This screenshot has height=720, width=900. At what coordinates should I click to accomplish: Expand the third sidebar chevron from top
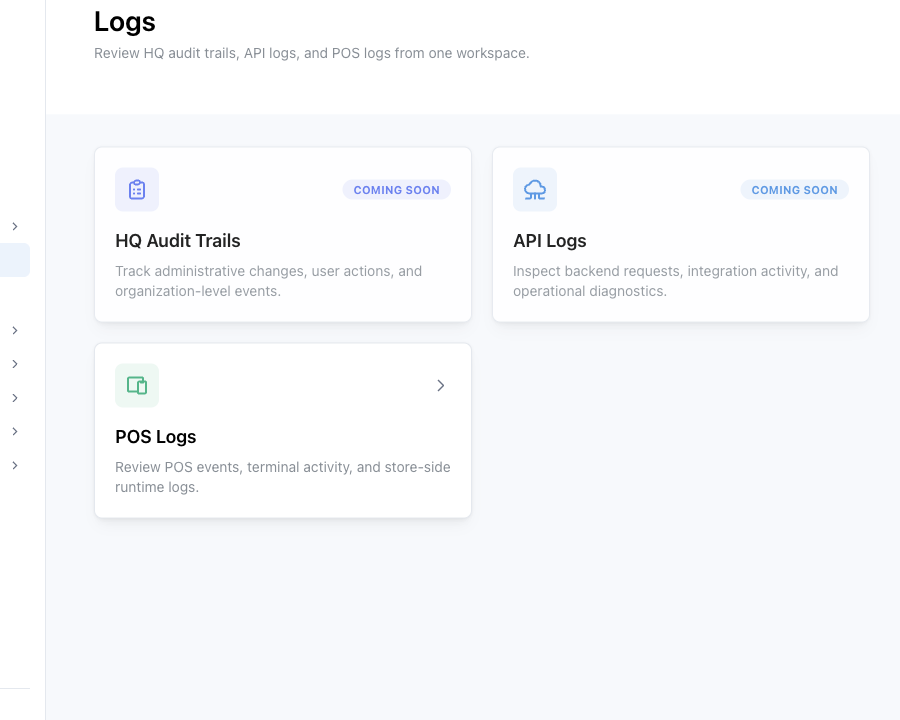15,364
